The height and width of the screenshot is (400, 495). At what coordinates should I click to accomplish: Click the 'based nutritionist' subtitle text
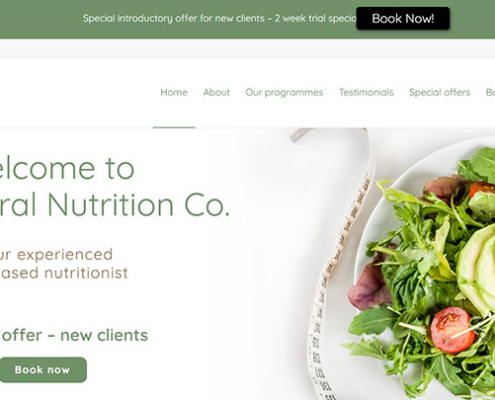[x=64, y=273]
